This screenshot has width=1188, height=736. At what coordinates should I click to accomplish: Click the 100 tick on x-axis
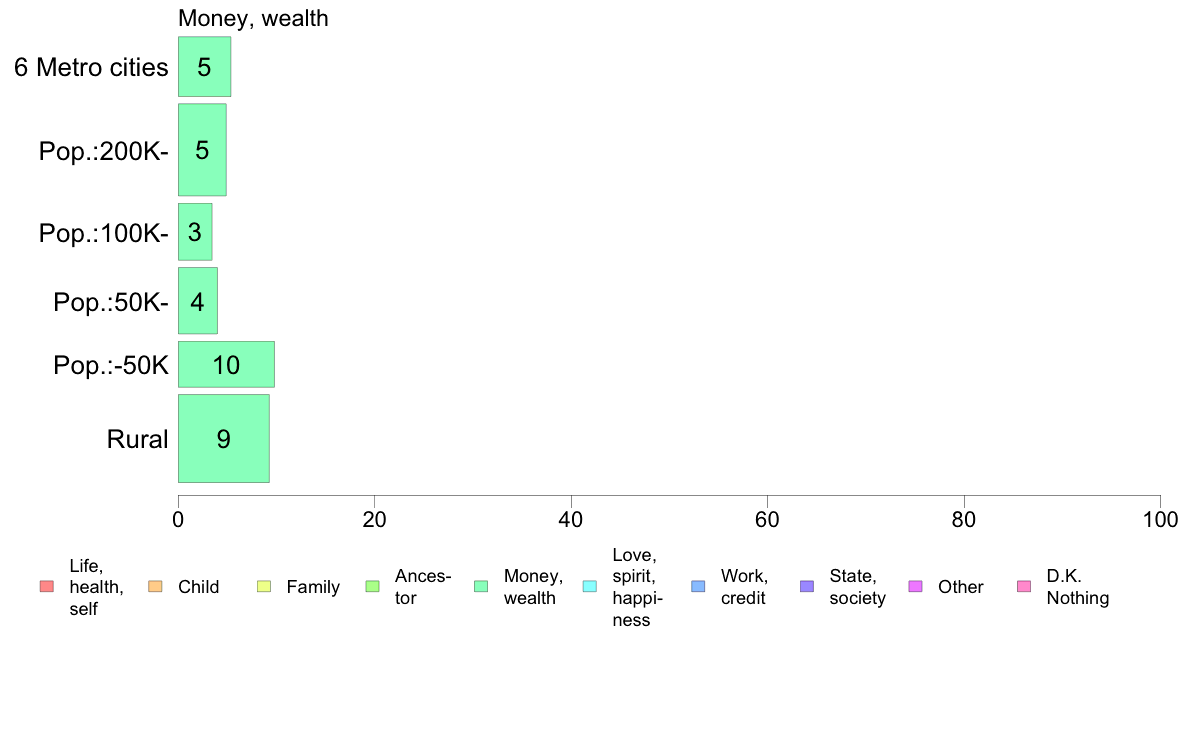(x=1160, y=520)
